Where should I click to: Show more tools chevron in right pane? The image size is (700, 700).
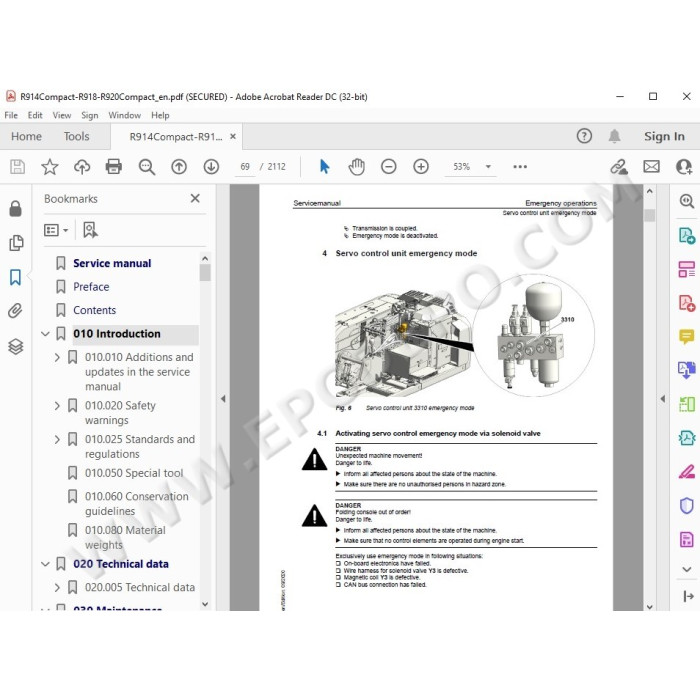click(687, 569)
